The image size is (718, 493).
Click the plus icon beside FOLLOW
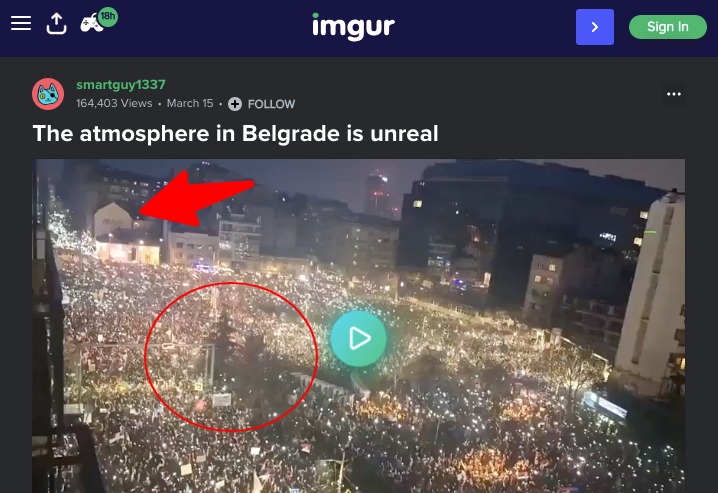(235, 104)
